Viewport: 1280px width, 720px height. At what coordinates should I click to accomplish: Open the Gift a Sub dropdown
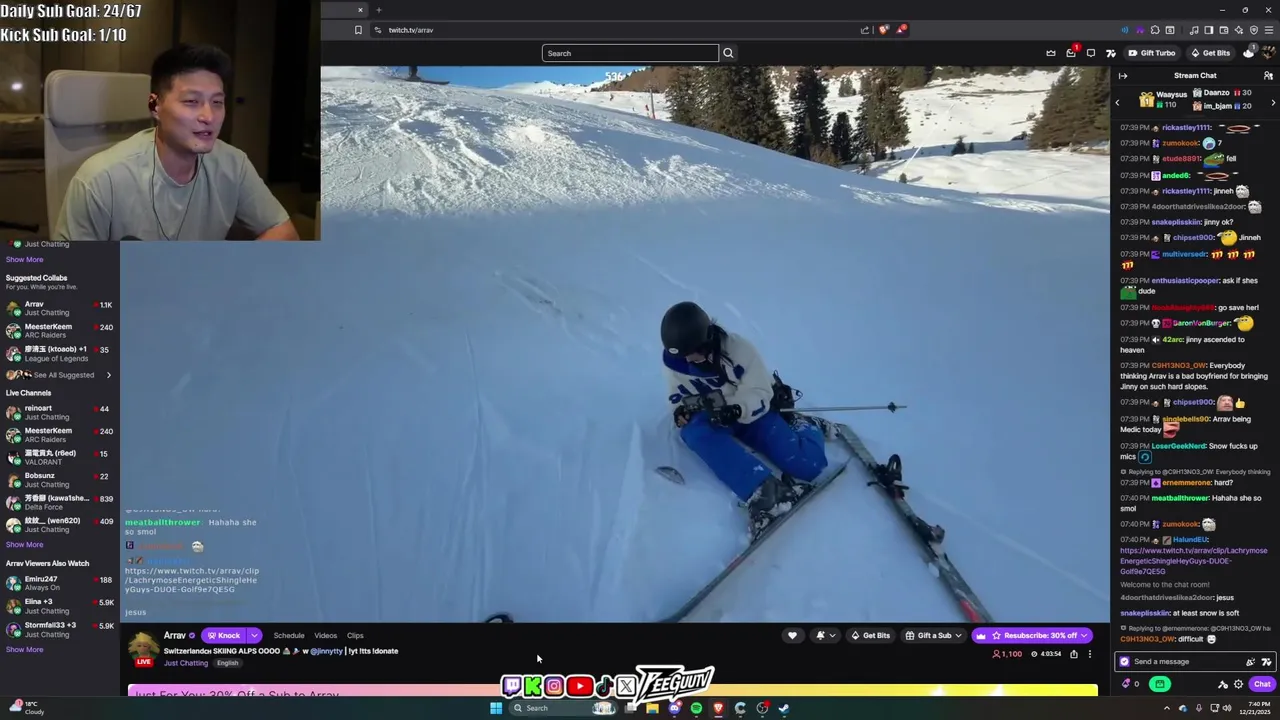[934, 635]
